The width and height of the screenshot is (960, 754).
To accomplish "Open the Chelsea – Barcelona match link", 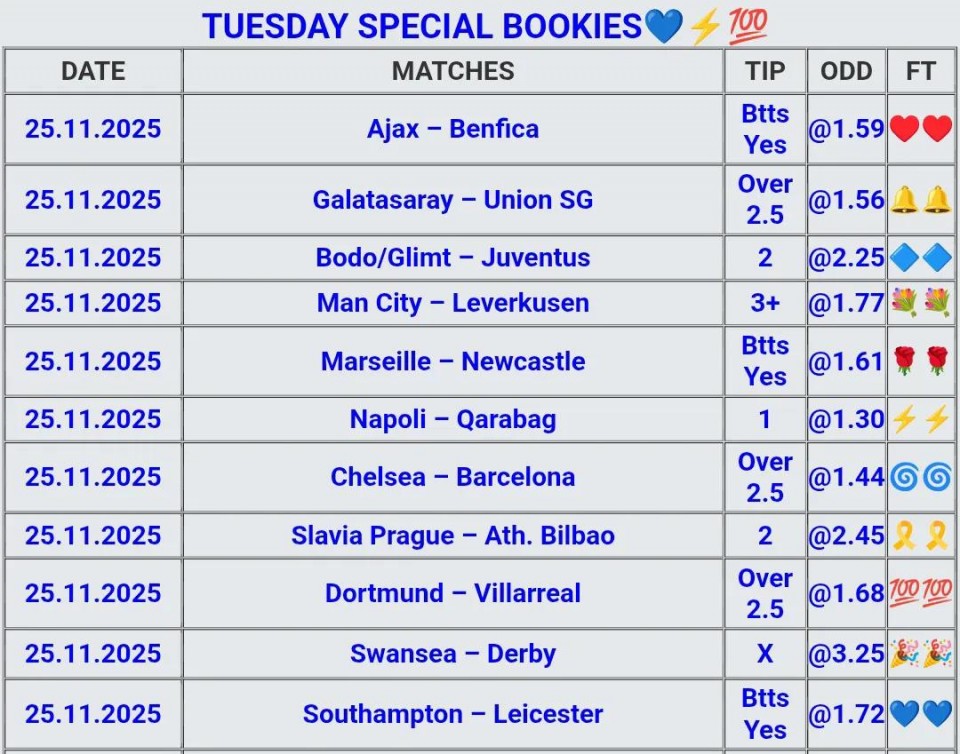I will tap(453, 478).
